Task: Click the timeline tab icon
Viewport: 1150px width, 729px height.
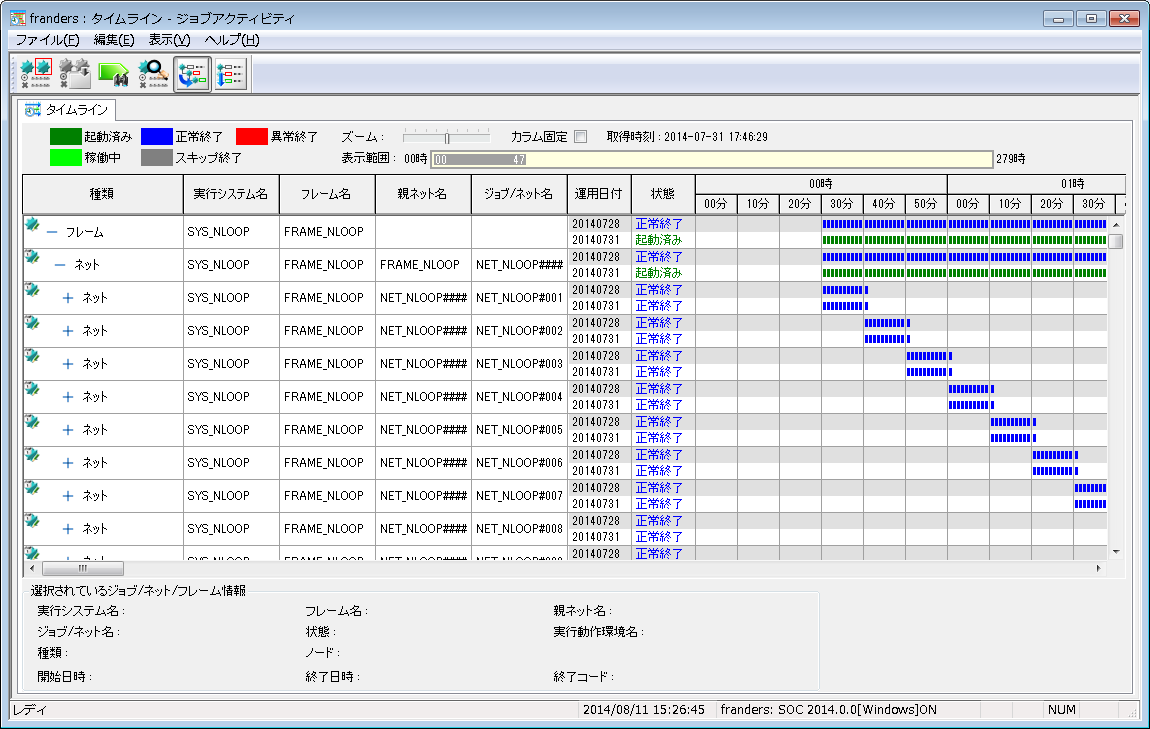Action: click(32, 110)
